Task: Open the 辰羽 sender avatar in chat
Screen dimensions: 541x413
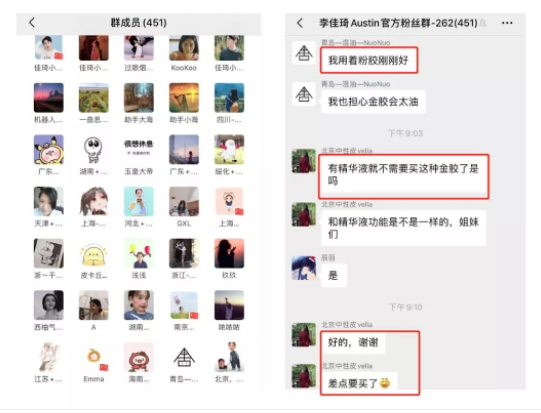Action: [x=304, y=268]
